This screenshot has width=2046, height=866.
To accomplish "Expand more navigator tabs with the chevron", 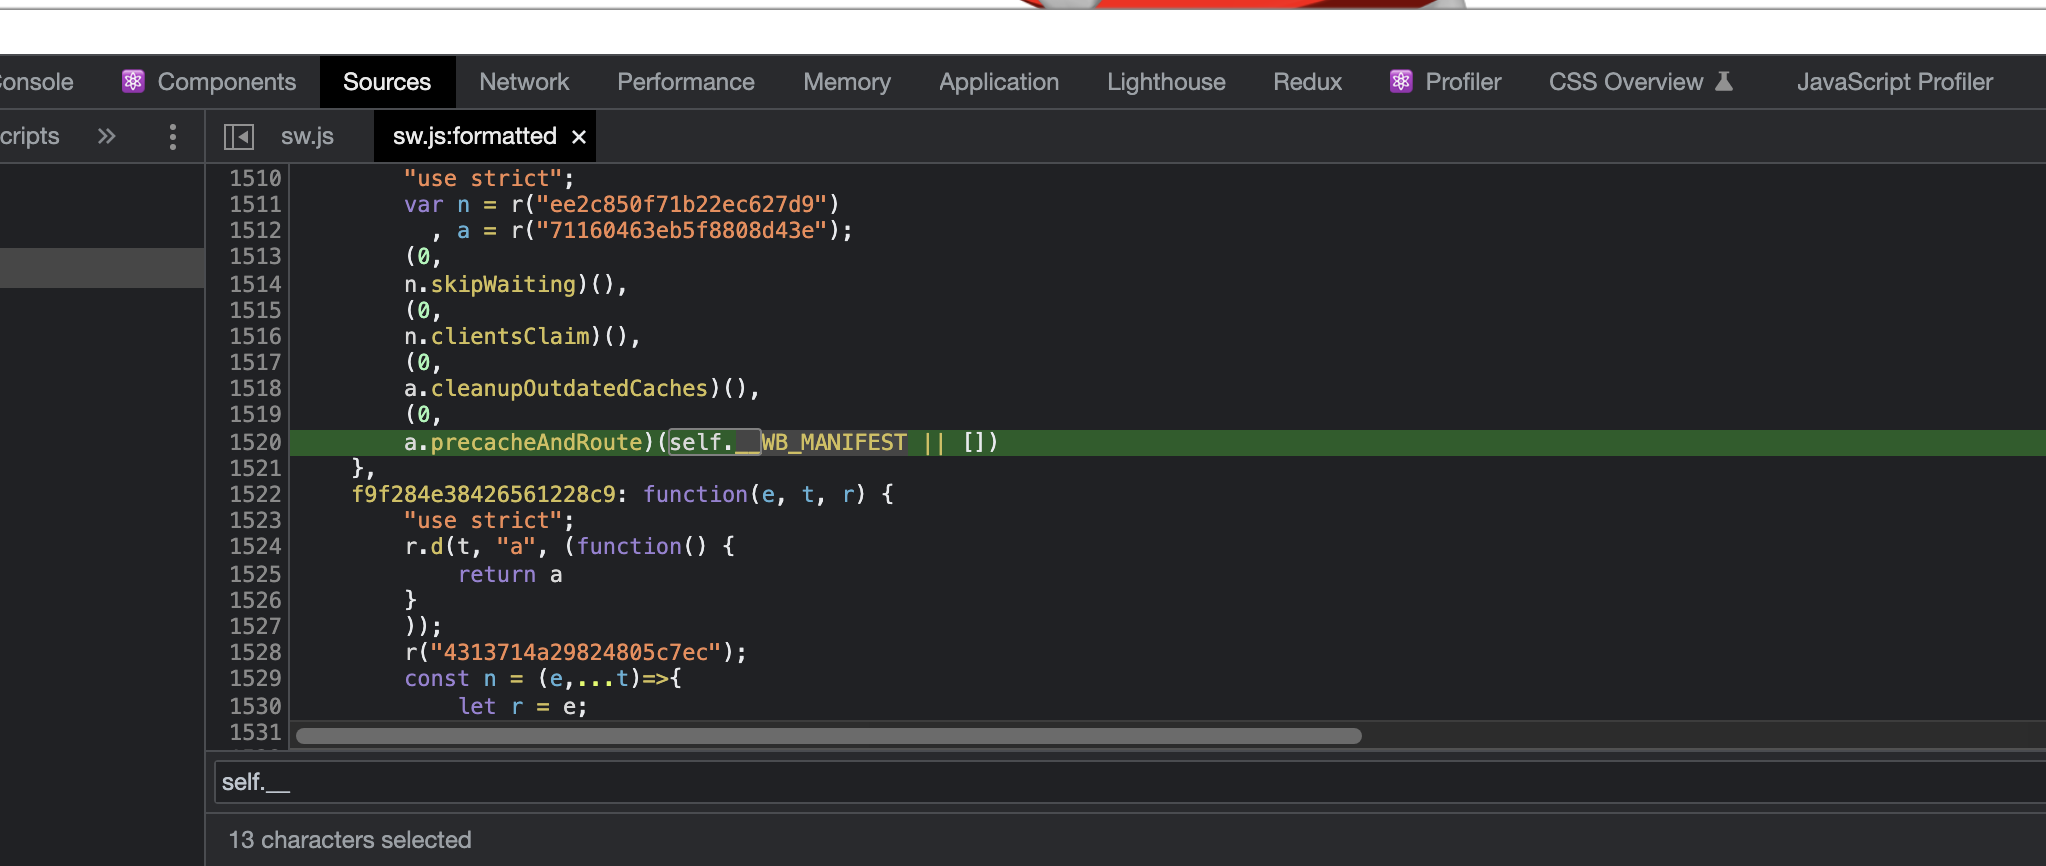I will 106,136.
